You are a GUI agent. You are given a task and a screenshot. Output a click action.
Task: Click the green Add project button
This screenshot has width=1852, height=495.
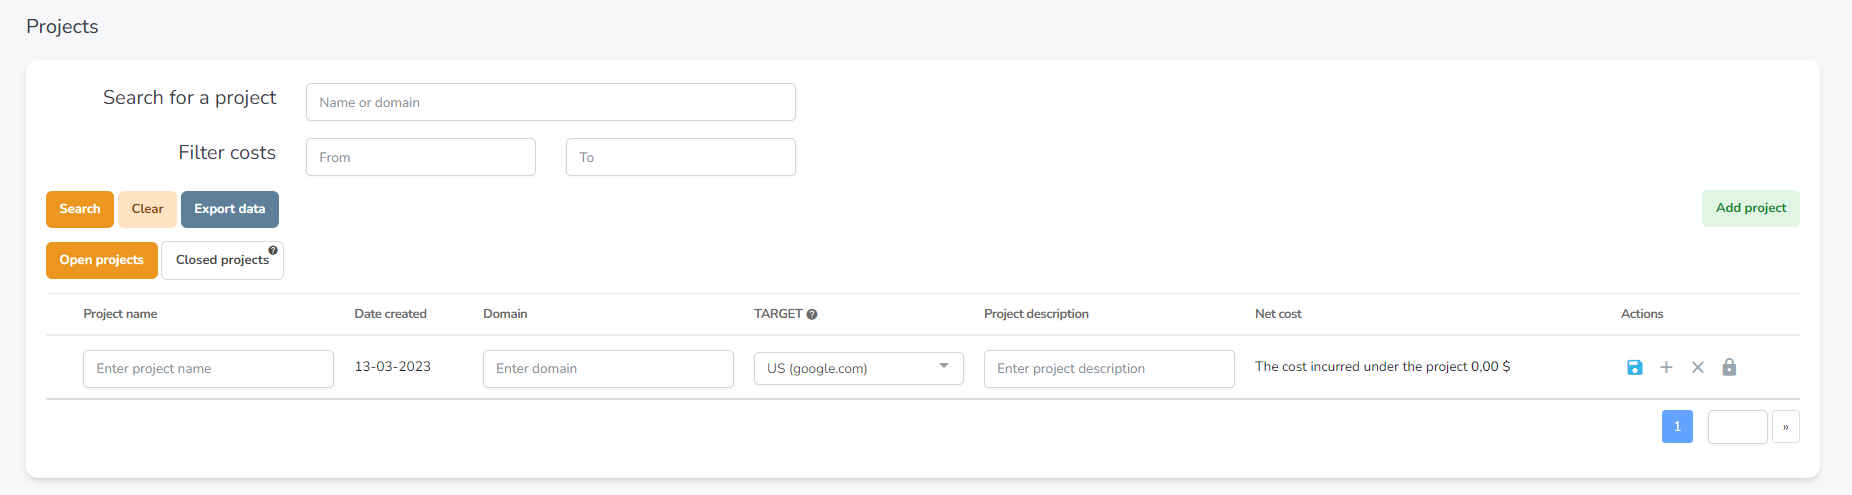pyautogui.click(x=1751, y=208)
